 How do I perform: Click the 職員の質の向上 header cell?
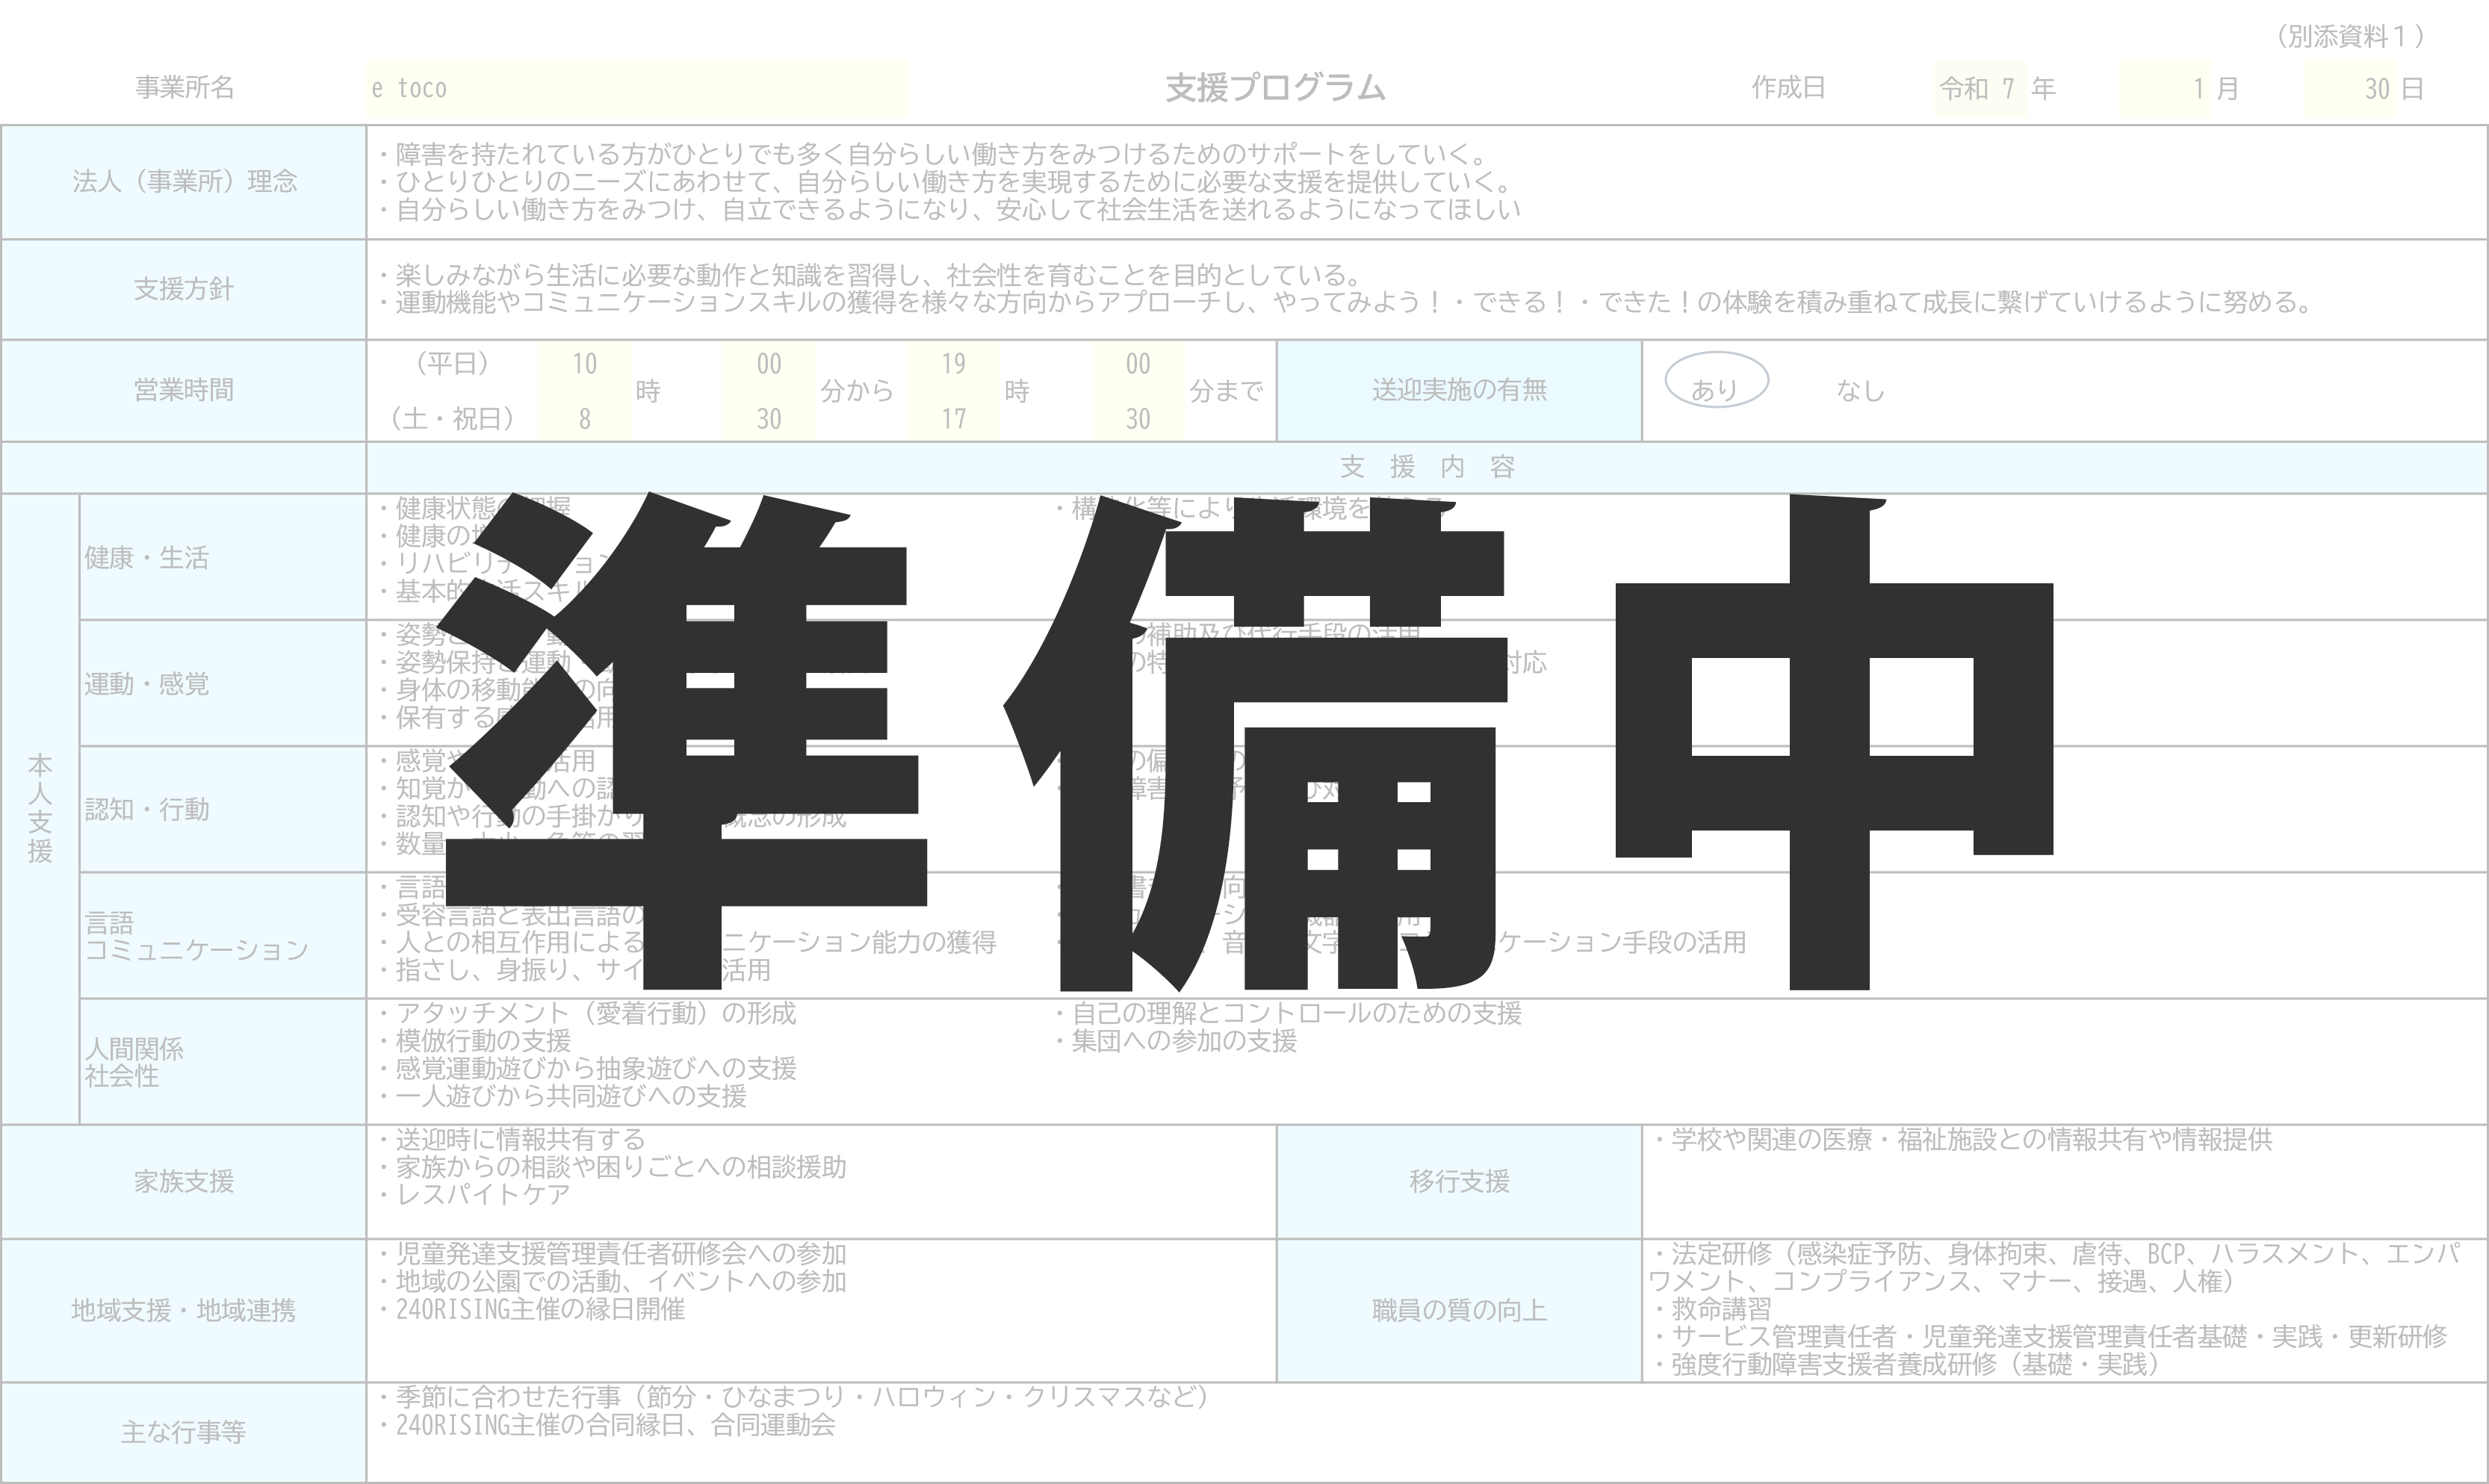(1459, 1310)
